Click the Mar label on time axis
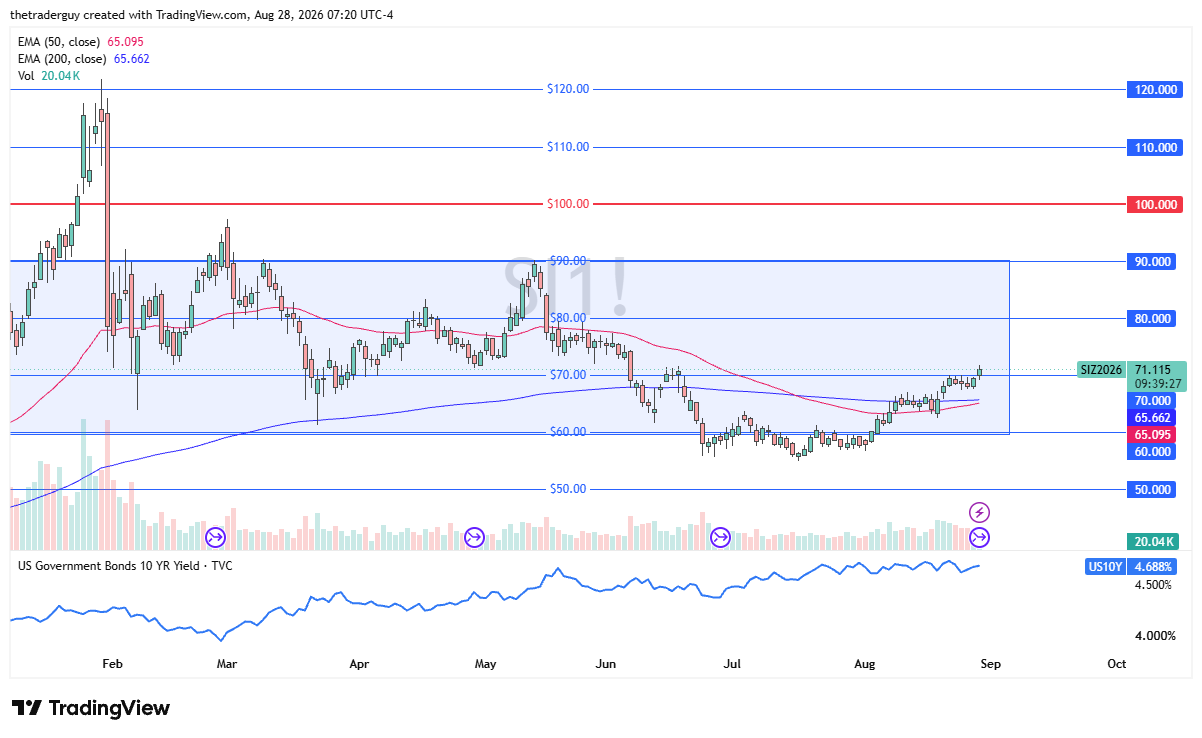1202x738 pixels. (227, 663)
